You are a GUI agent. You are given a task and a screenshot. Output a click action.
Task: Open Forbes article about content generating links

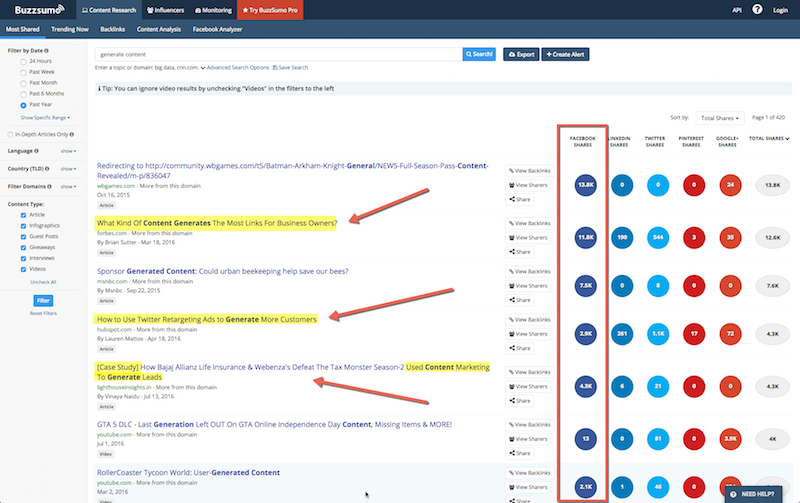(x=217, y=223)
